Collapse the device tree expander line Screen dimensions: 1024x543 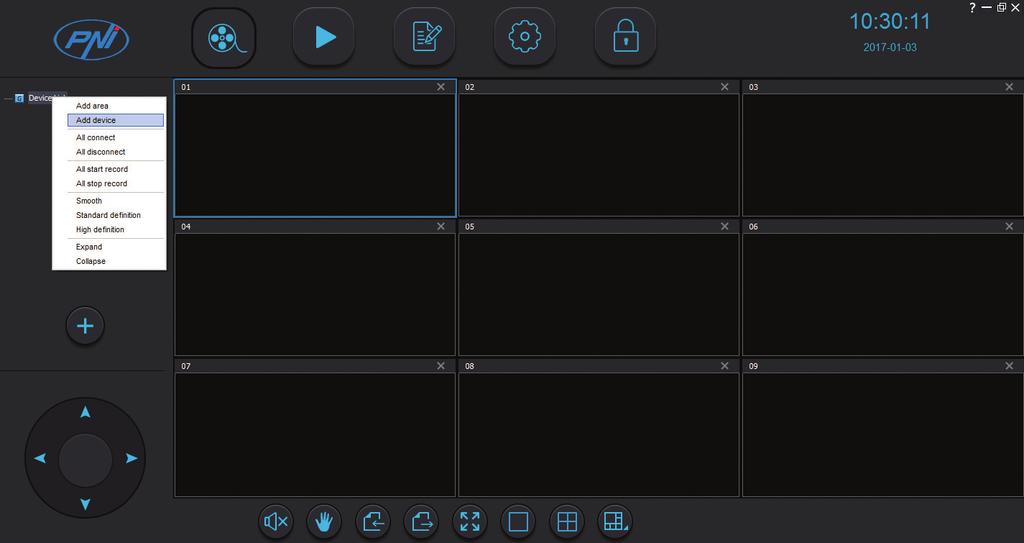(8, 98)
